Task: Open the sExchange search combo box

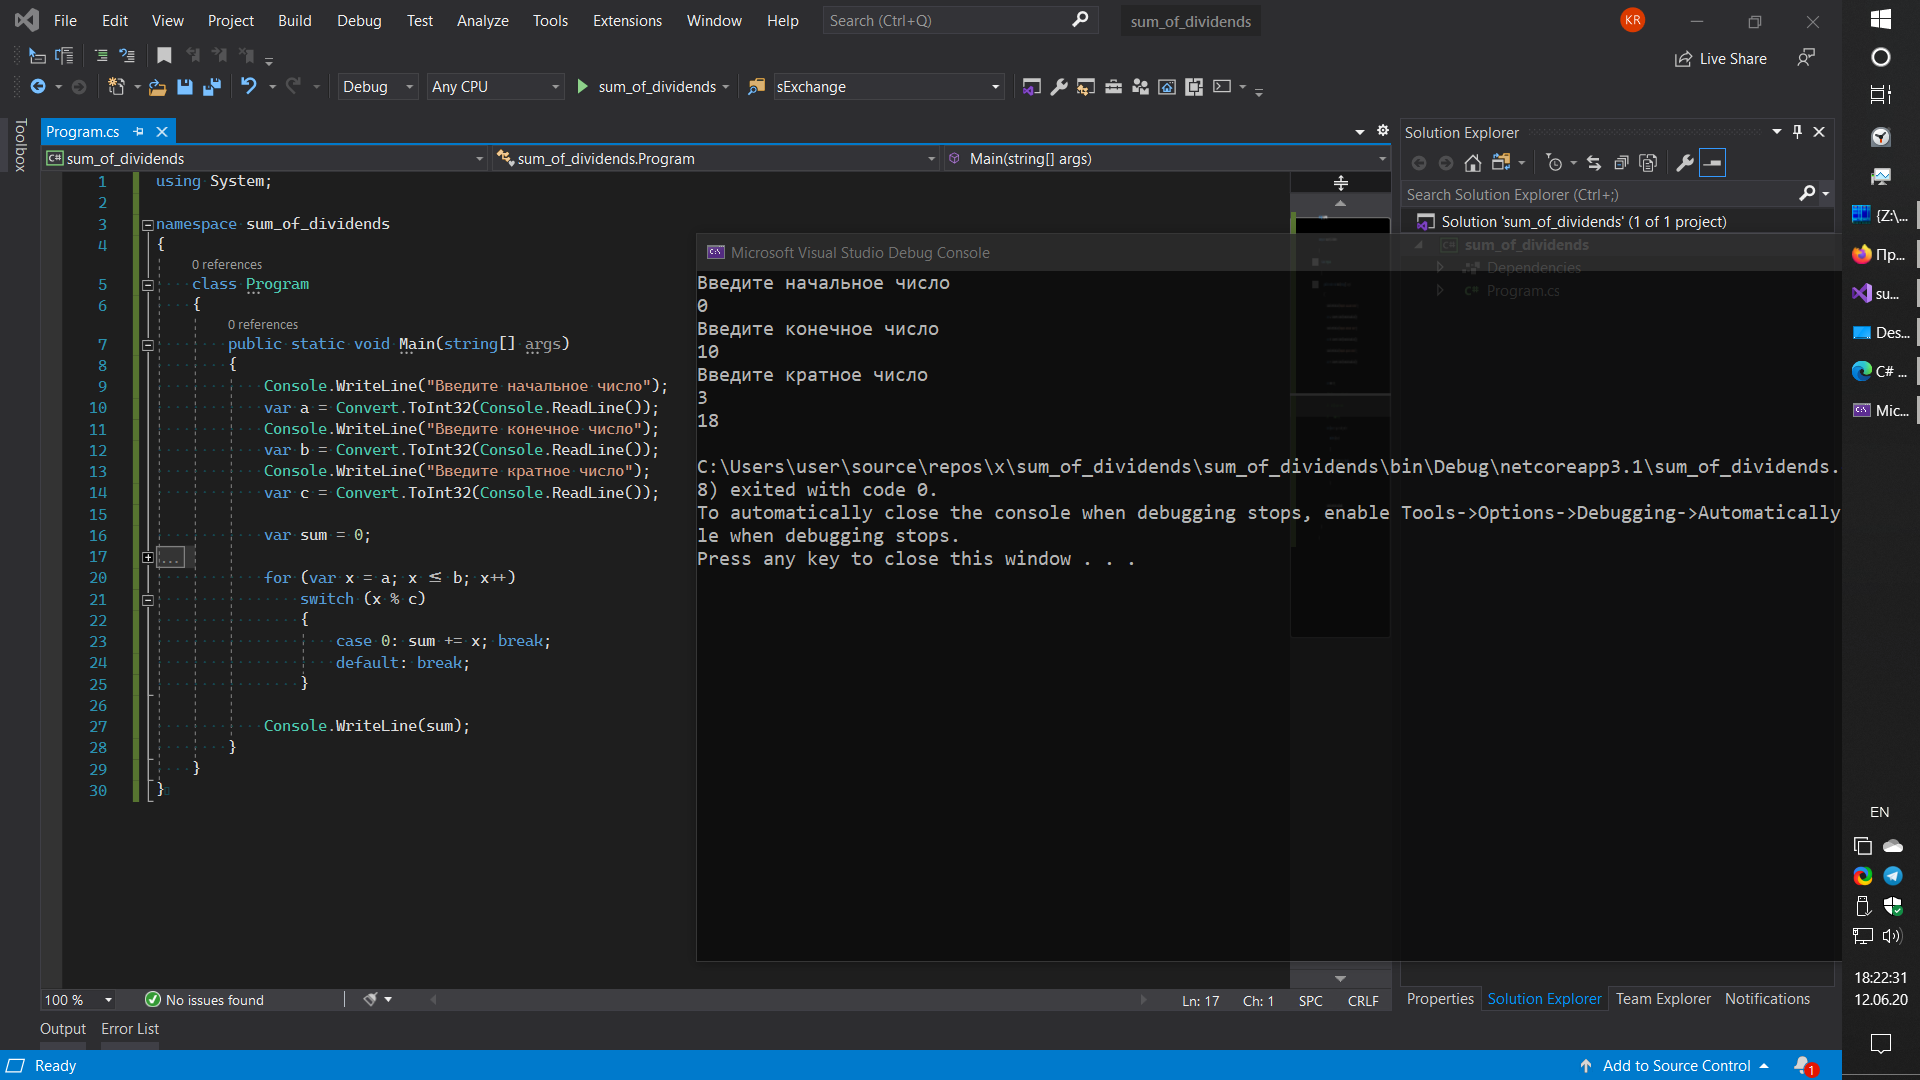Action: click(x=888, y=87)
